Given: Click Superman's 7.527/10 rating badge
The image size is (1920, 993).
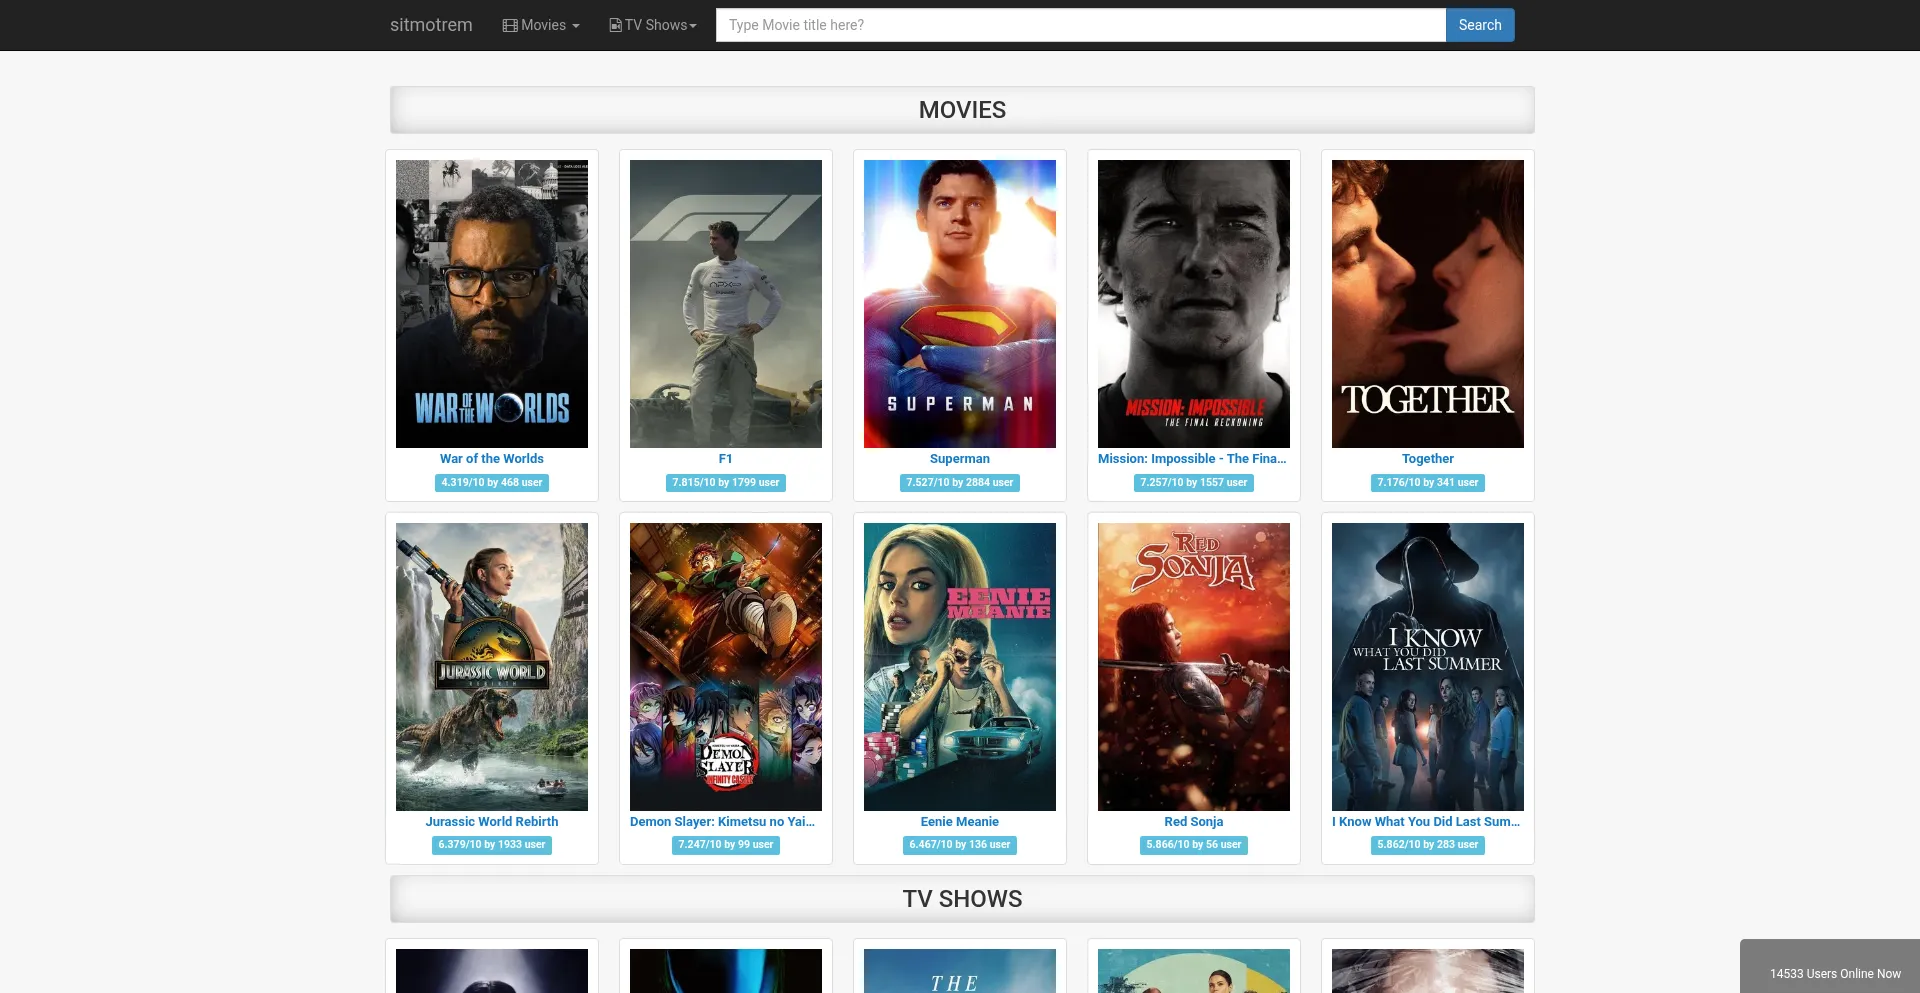Looking at the screenshot, I should coord(960,483).
